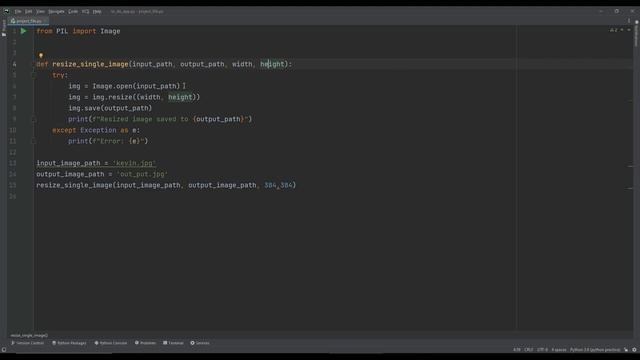Screen dimensions: 640x360
Task: Toggle tool window bars icon at bottom-left corner
Action: pyautogui.click(x=4, y=350)
